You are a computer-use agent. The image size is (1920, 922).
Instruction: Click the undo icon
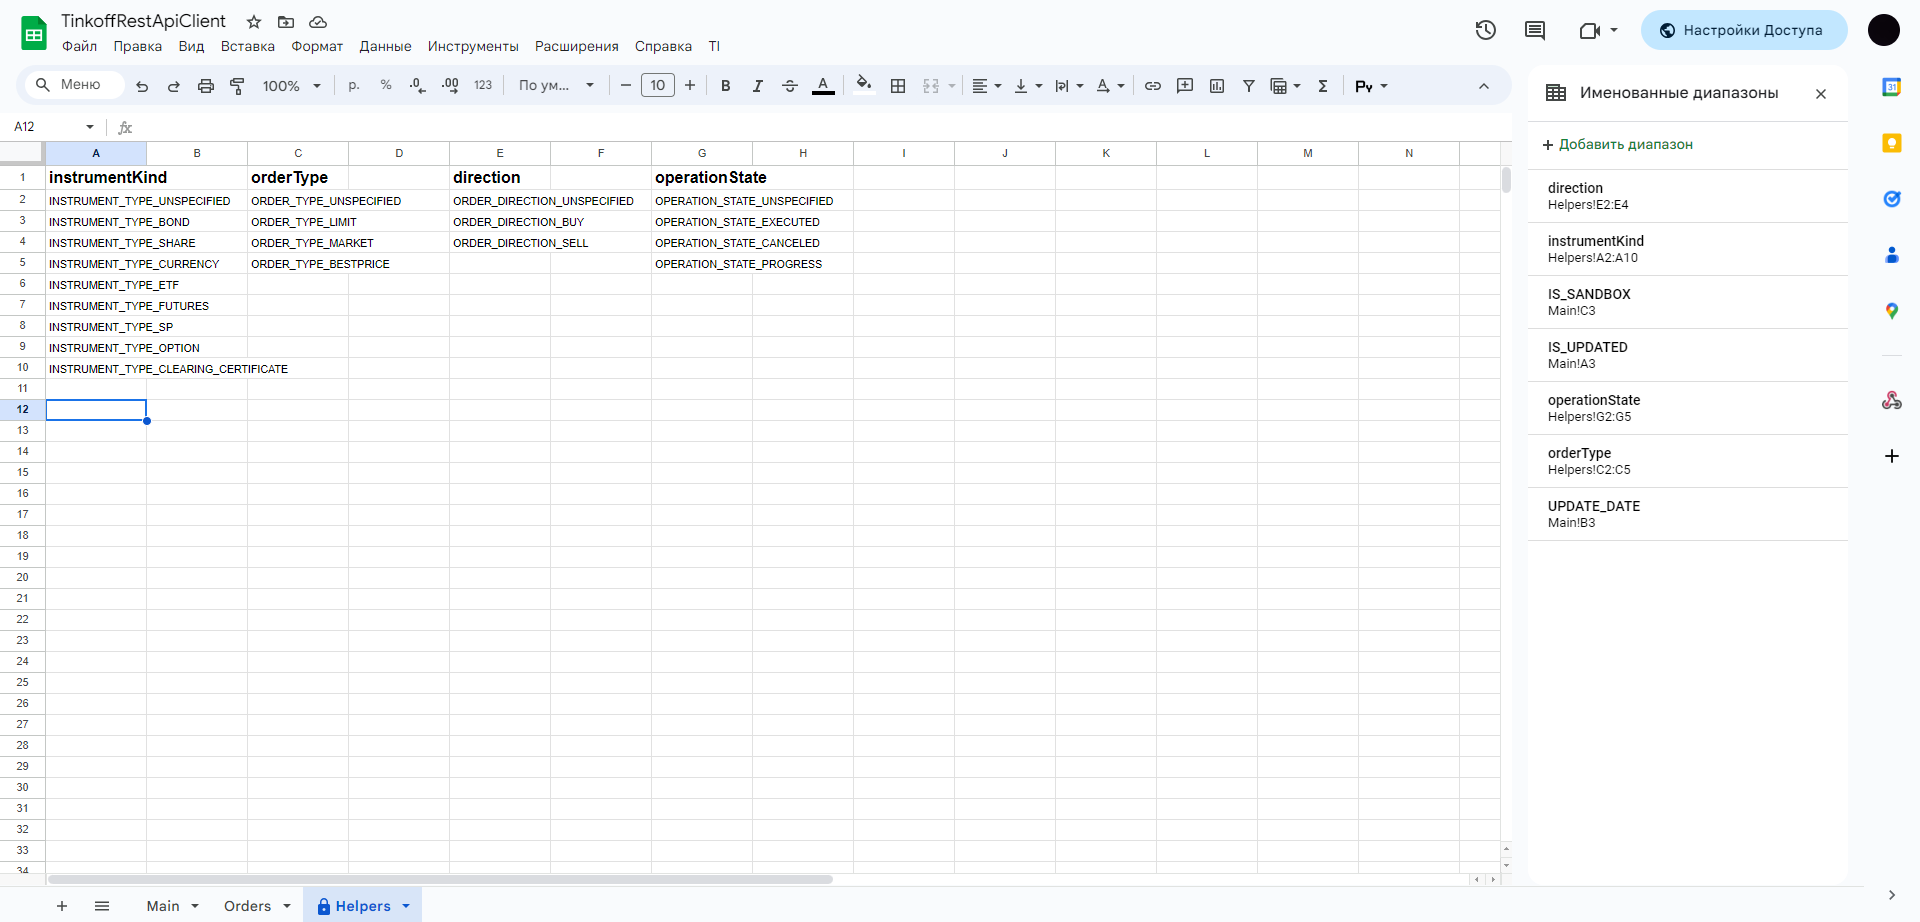point(142,86)
